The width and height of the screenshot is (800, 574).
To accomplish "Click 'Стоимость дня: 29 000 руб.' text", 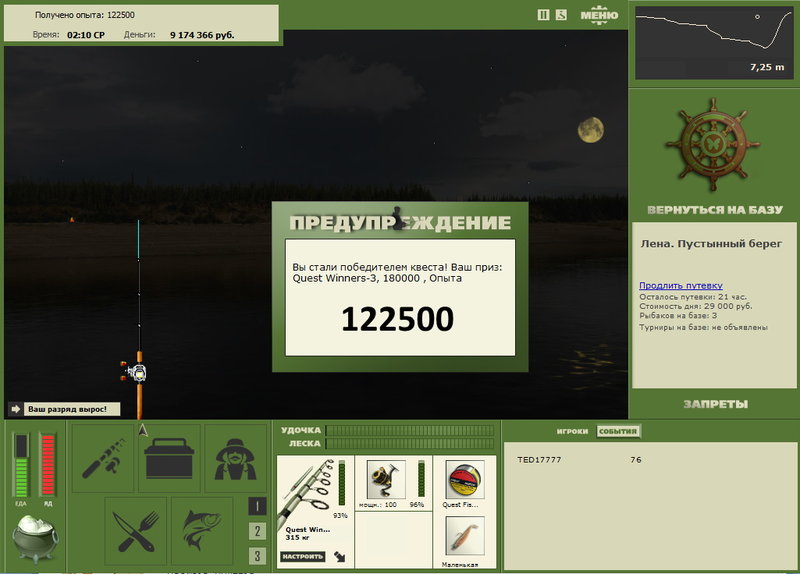I will (695, 307).
